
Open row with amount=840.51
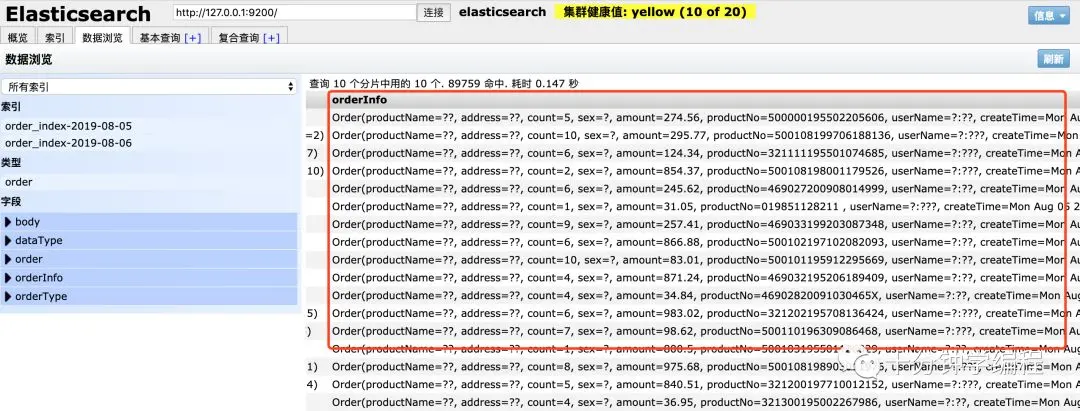pyautogui.click(x=693, y=384)
